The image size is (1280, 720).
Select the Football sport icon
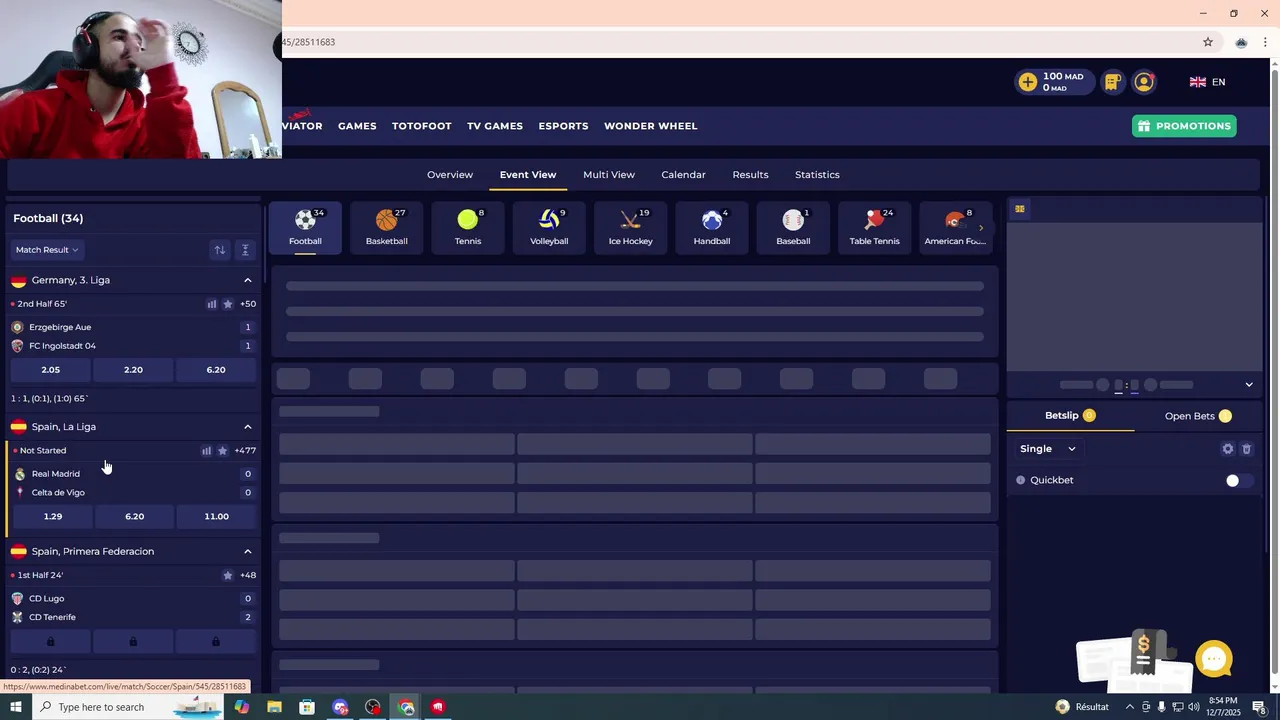(305, 228)
